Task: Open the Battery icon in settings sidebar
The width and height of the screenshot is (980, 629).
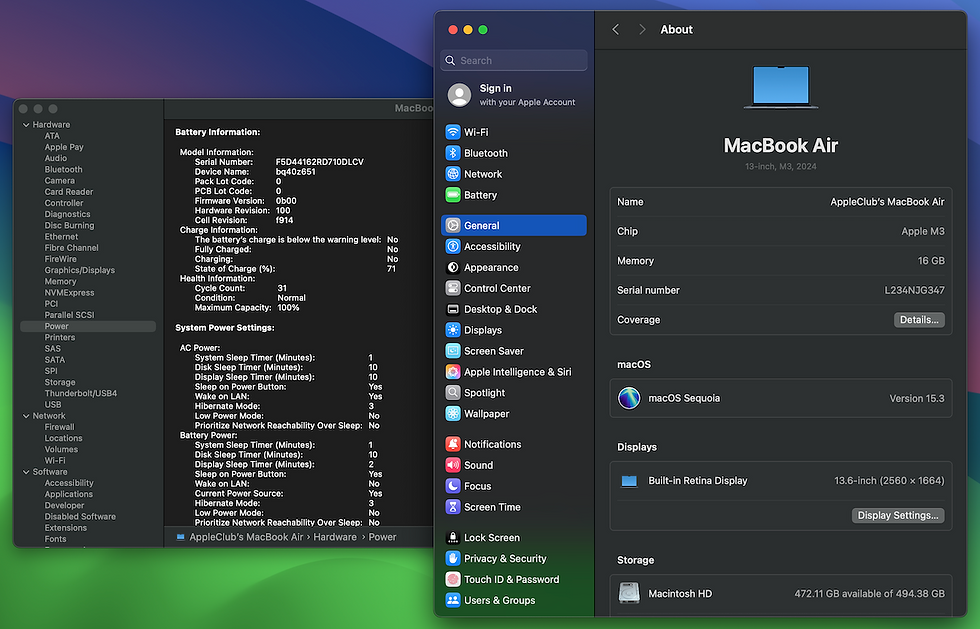Action: (452, 195)
